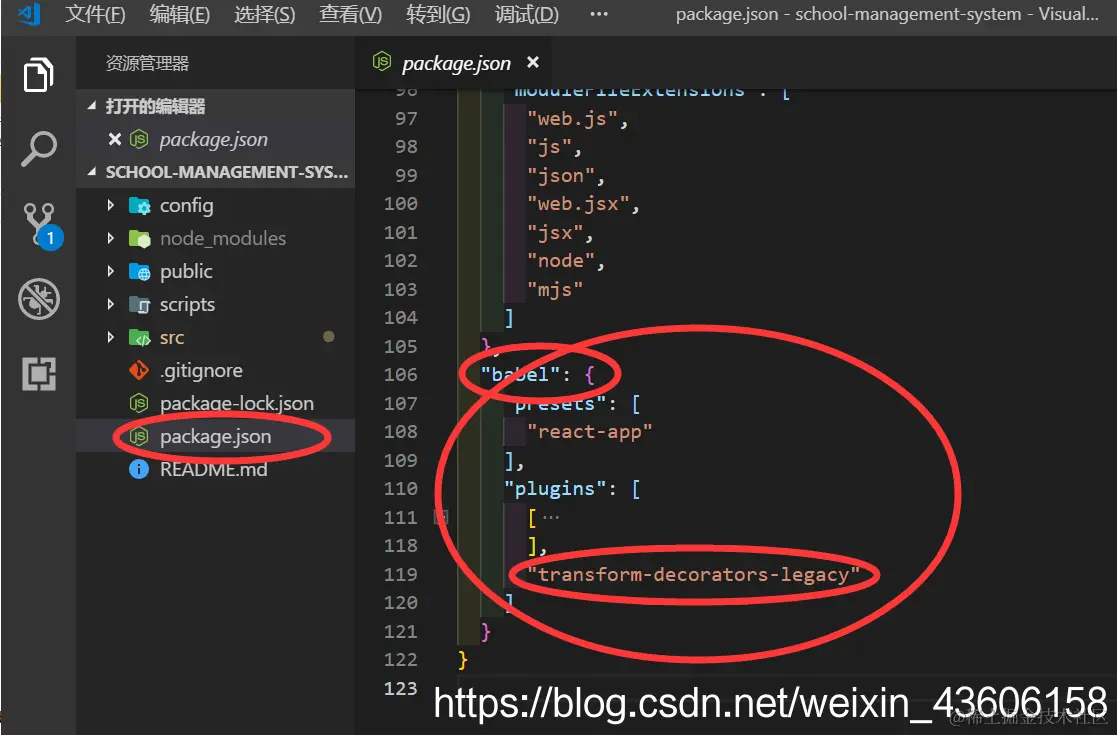Open the 选择(S) menu
Image resolution: width=1117 pixels, height=735 pixels.
(x=264, y=14)
